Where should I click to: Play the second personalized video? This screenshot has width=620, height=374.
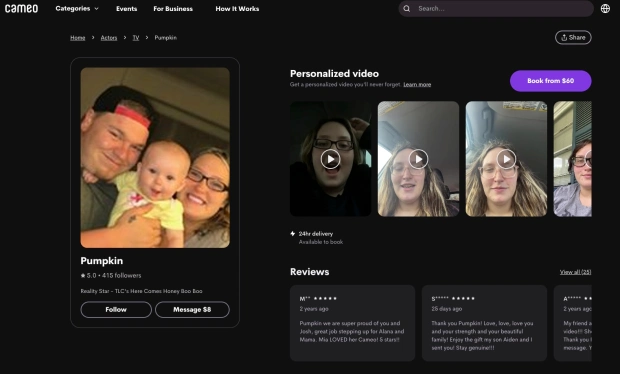(x=418, y=159)
